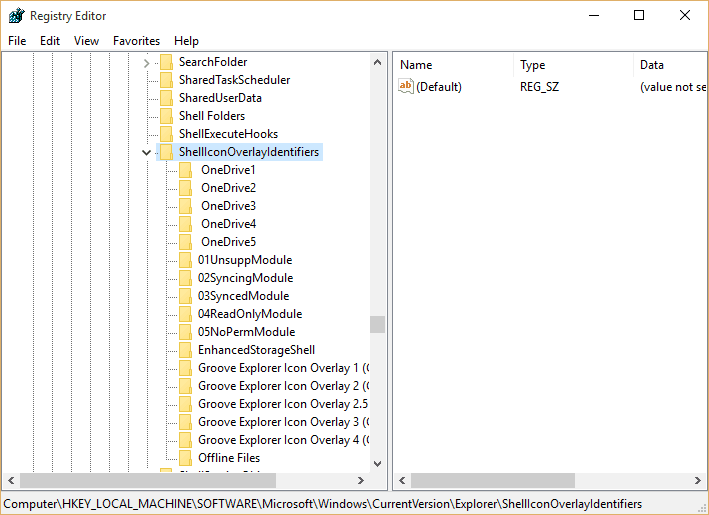Screen dimensions: 709x515
Task: Expand the SearchFolder key
Action: 147,63
